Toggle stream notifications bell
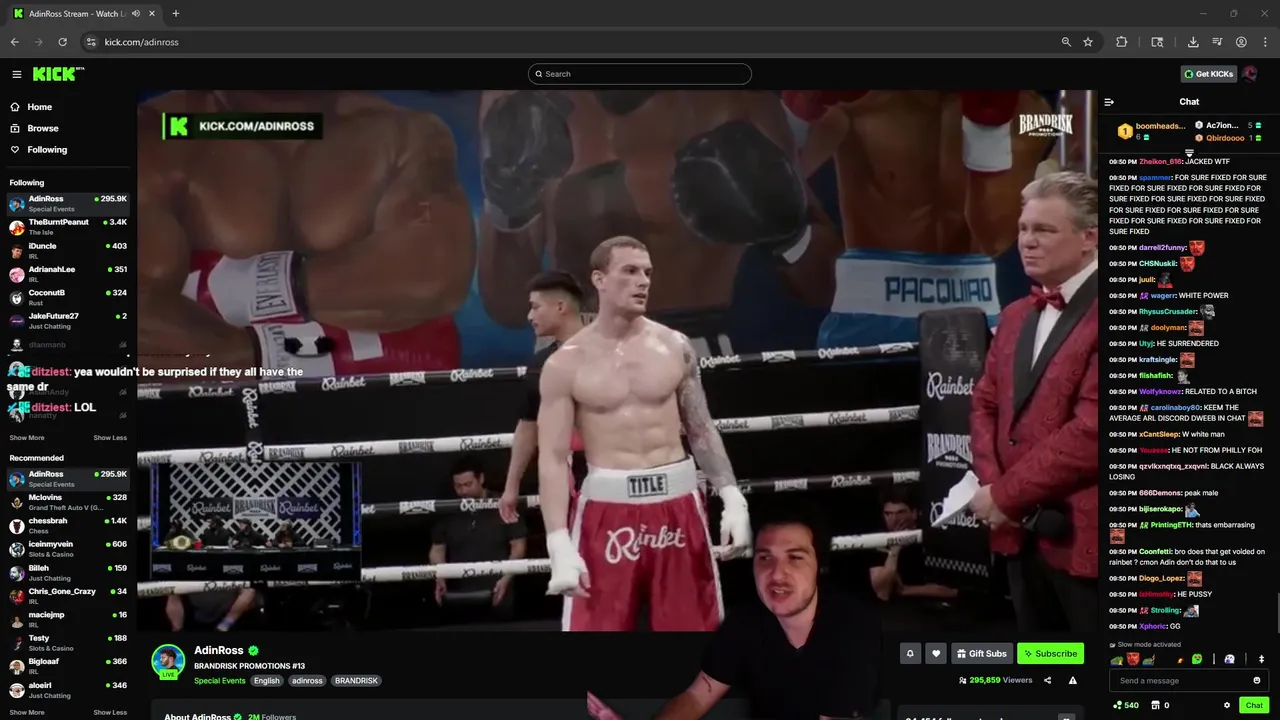Viewport: 1280px width, 720px height. (910, 653)
